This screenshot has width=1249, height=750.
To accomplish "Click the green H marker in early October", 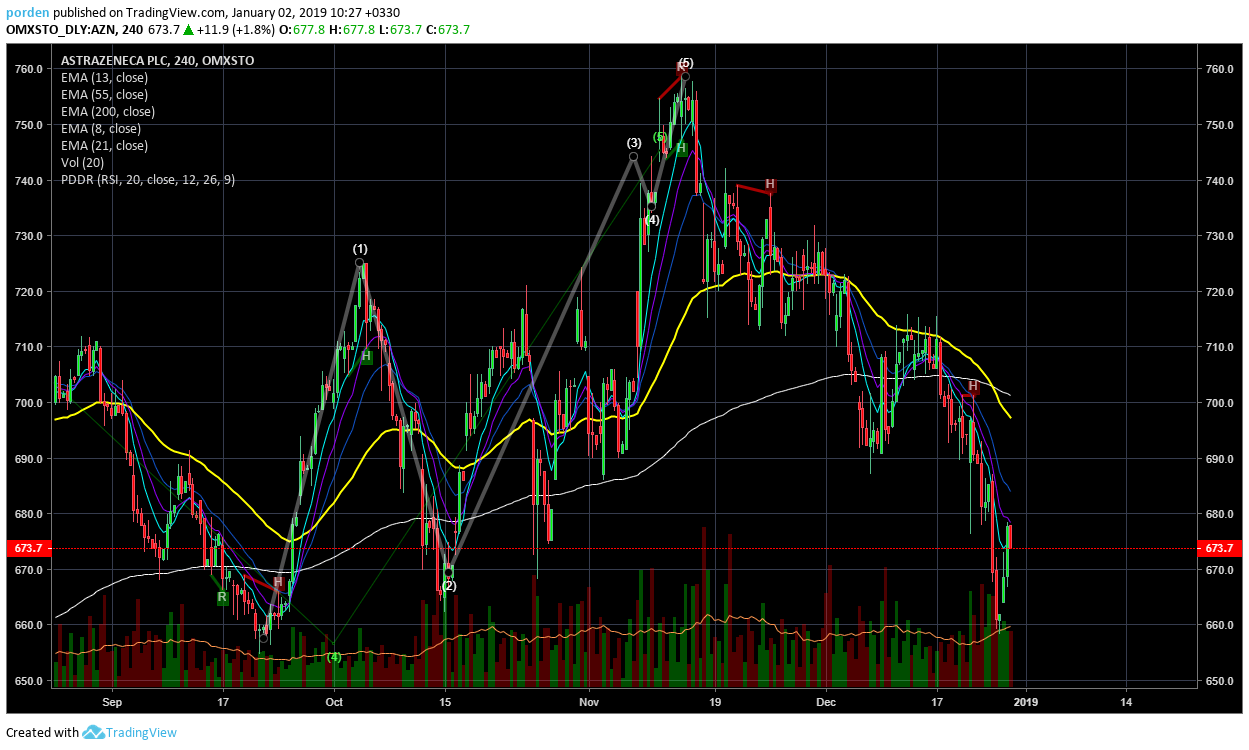I will 366,356.
